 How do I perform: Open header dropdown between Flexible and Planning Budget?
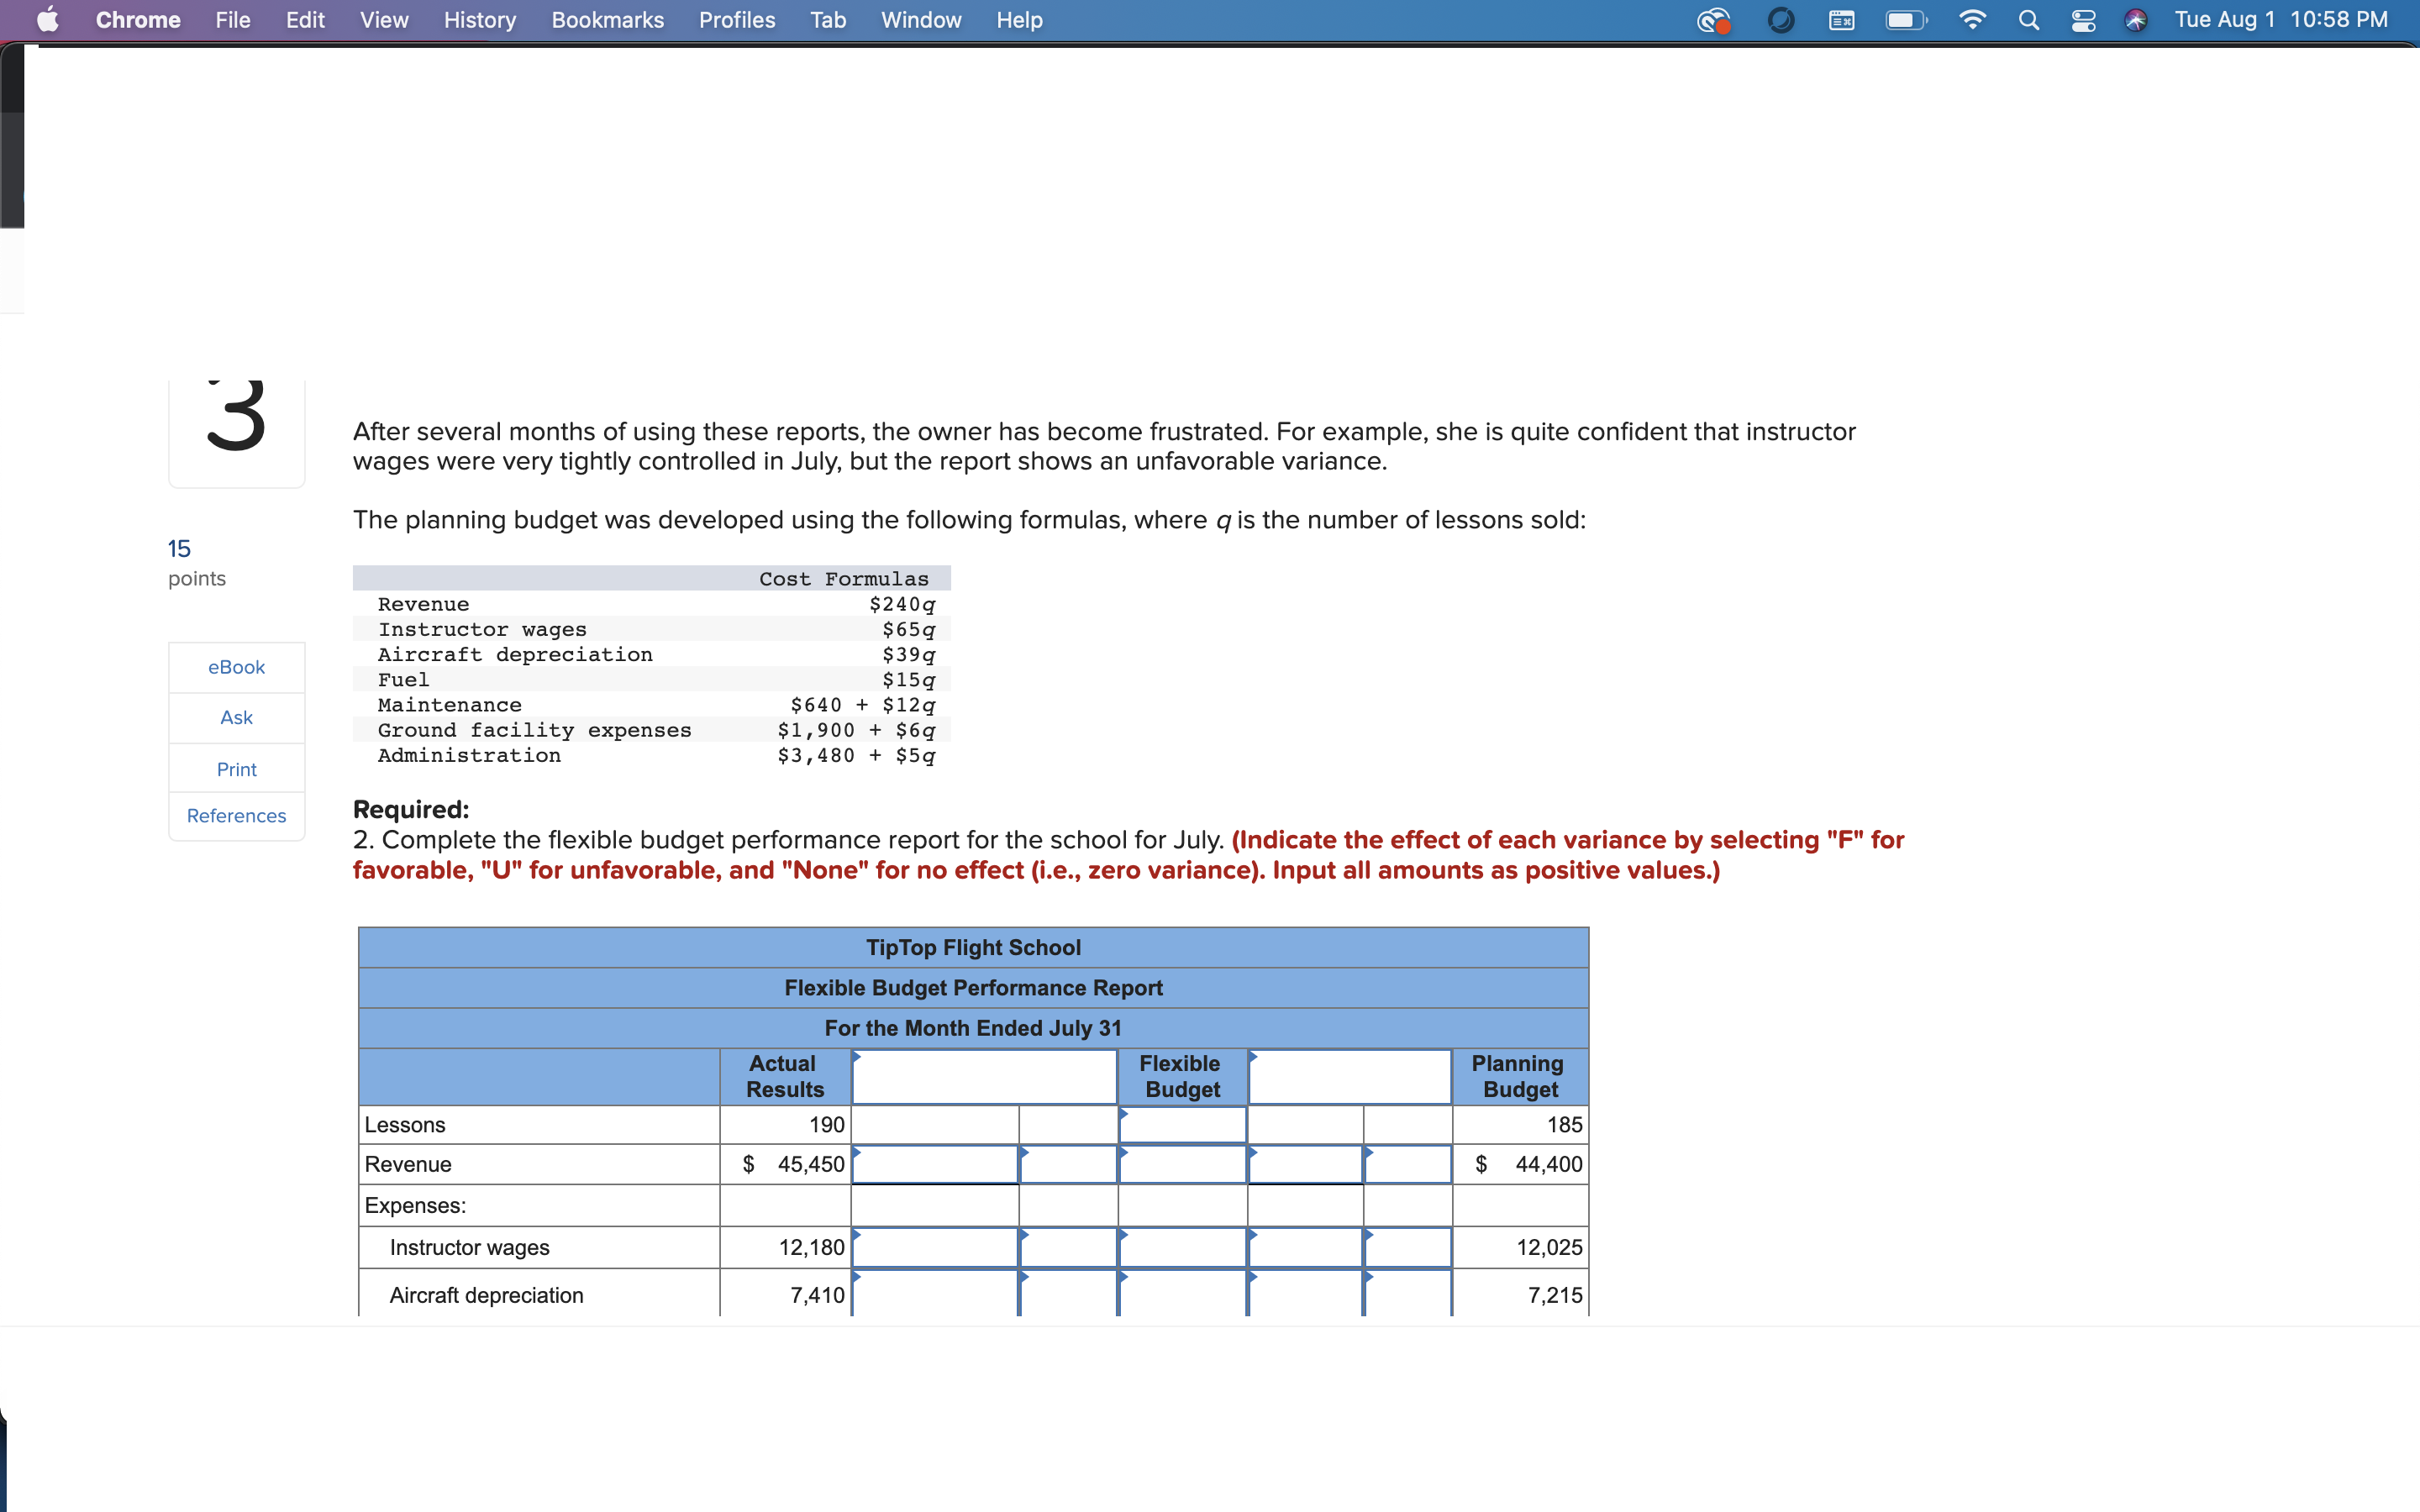(x=1349, y=1077)
